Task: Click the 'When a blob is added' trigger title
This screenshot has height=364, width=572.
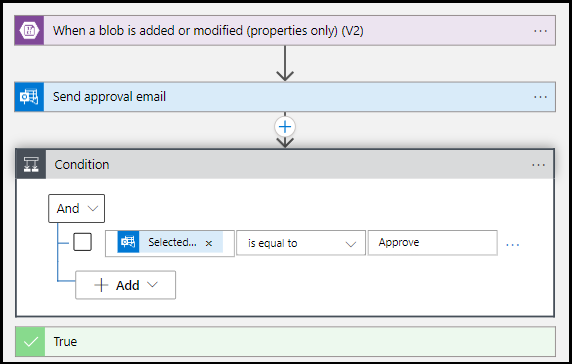Action: (x=208, y=31)
